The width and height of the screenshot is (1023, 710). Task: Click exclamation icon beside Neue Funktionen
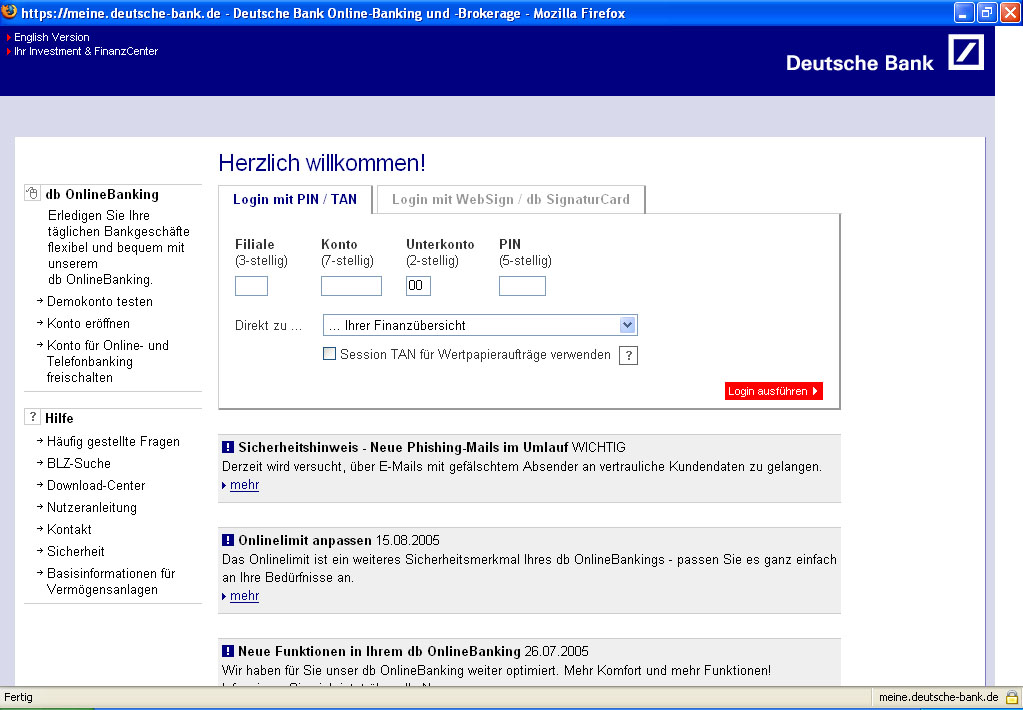pos(228,651)
